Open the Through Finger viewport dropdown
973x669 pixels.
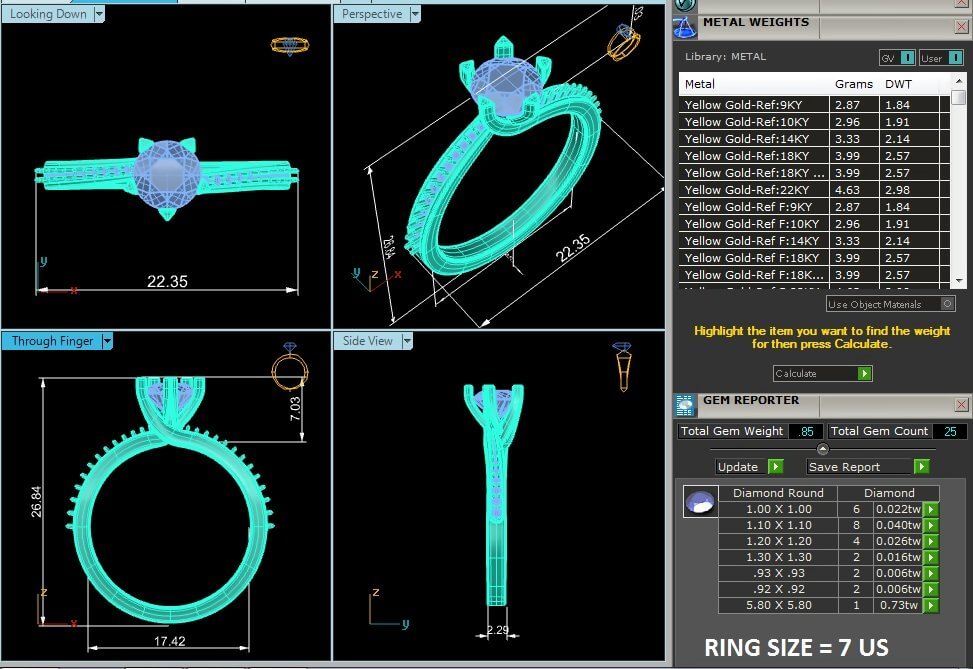[x=107, y=341]
